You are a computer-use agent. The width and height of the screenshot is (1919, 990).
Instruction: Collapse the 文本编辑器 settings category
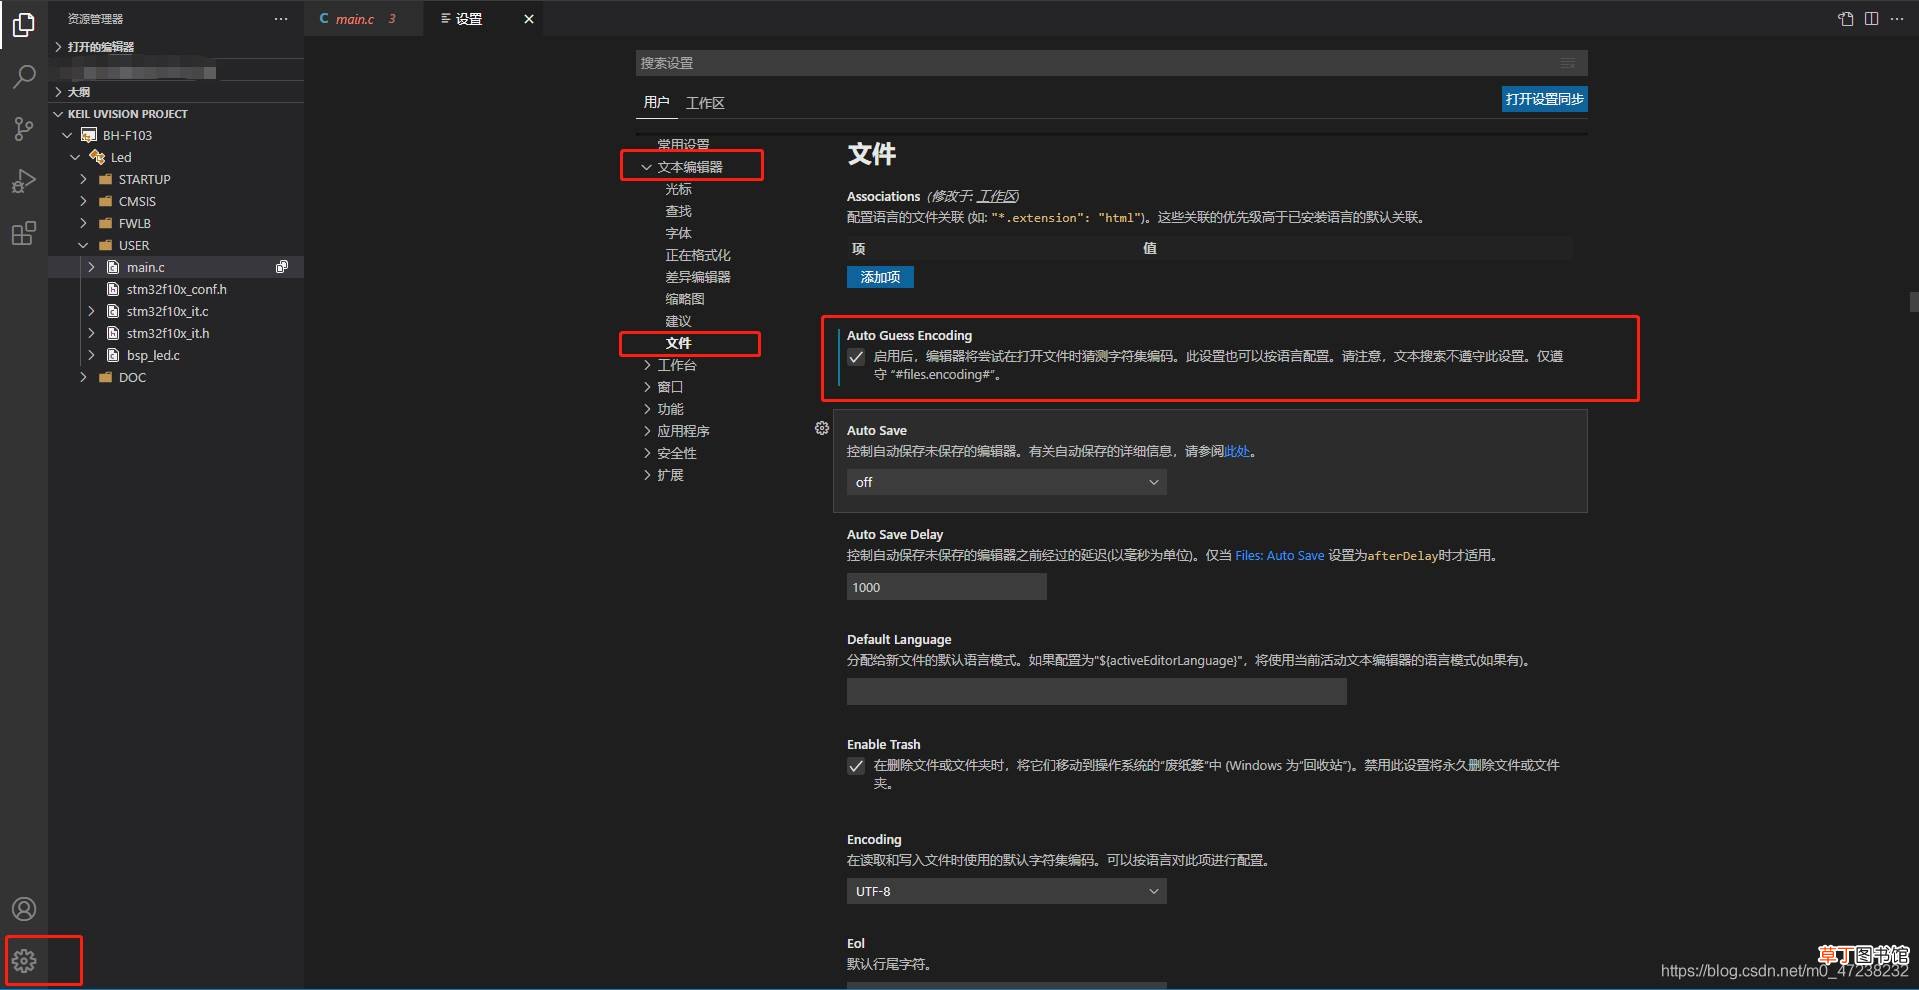pos(647,167)
